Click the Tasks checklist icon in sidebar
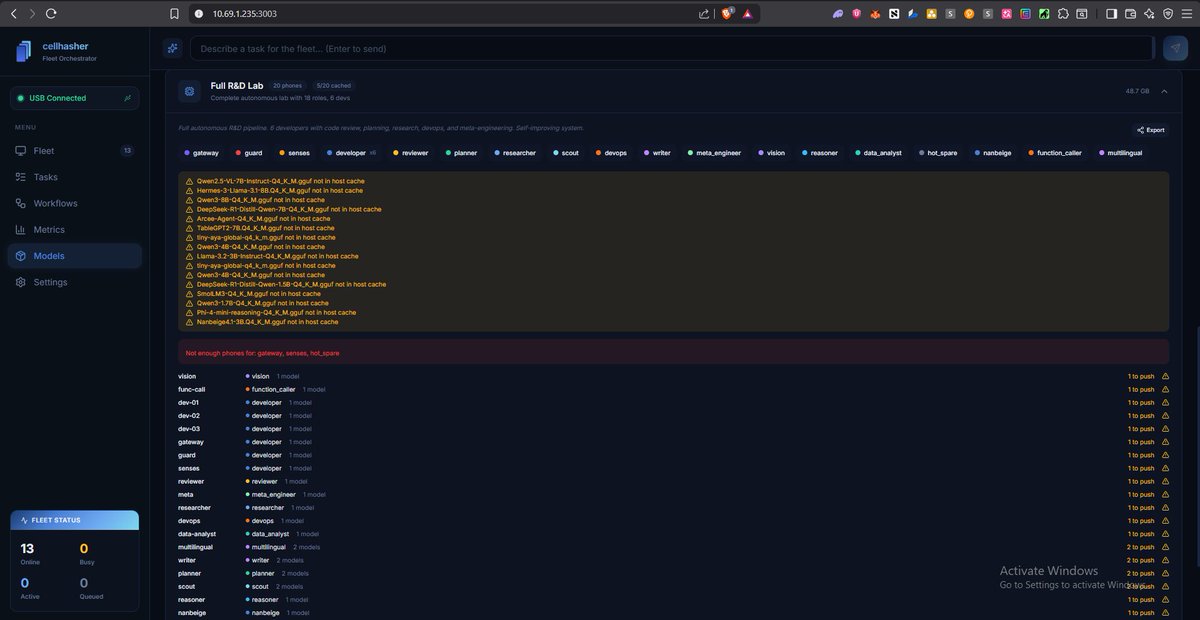Image resolution: width=1200 pixels, height=620 pixels. 22,177
